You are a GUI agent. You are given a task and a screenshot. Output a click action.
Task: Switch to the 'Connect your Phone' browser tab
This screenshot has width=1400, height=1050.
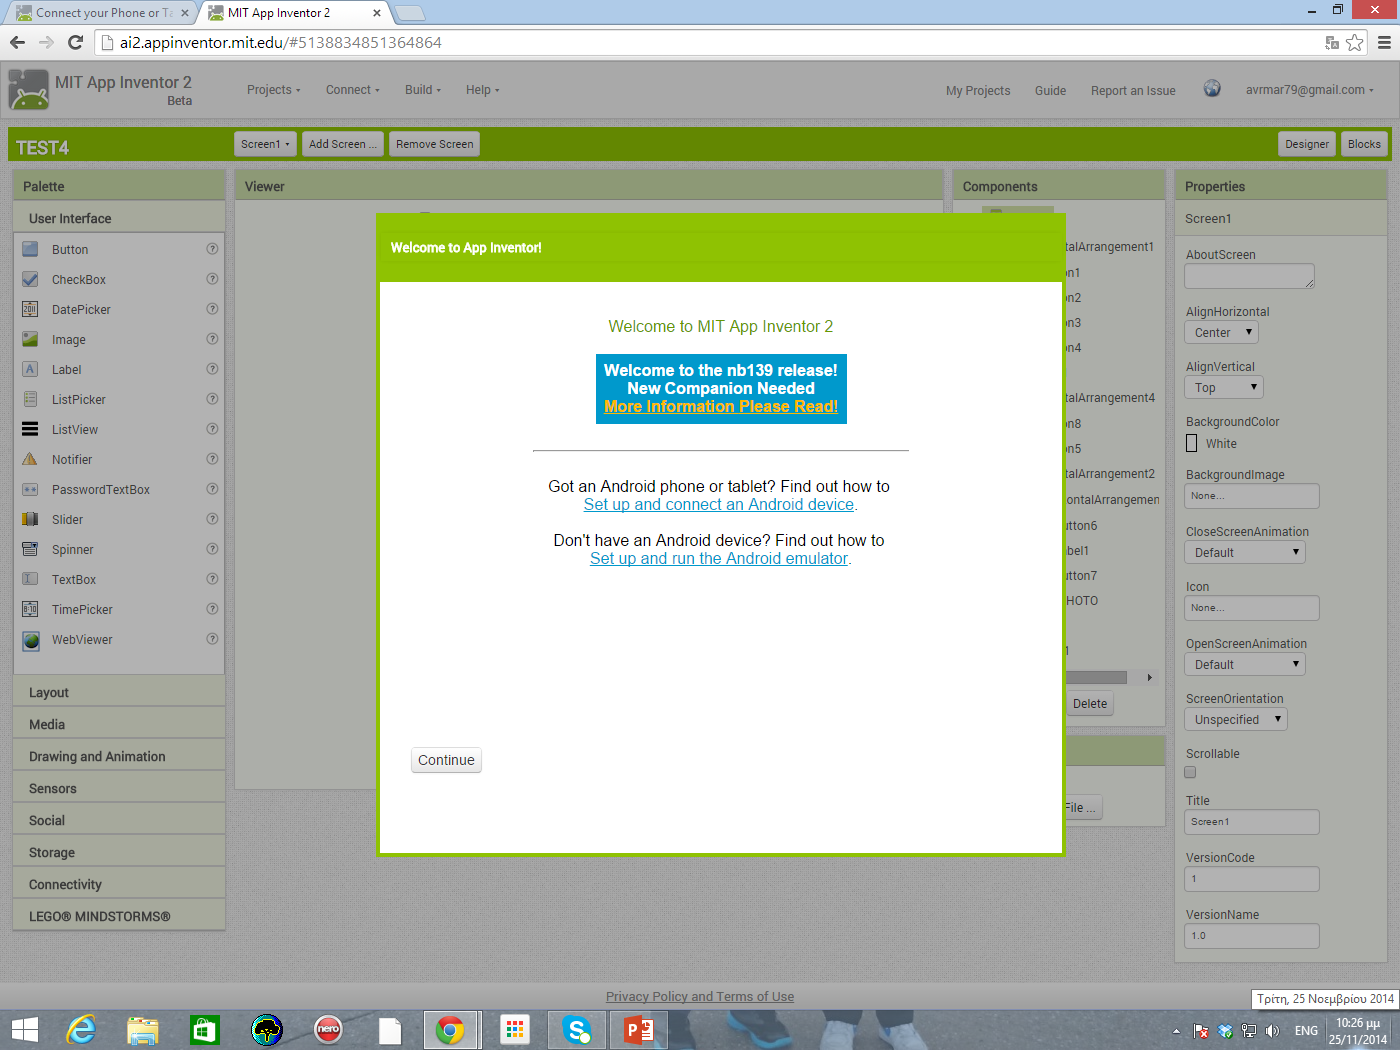pyautogui.click(x=104, y=13)
